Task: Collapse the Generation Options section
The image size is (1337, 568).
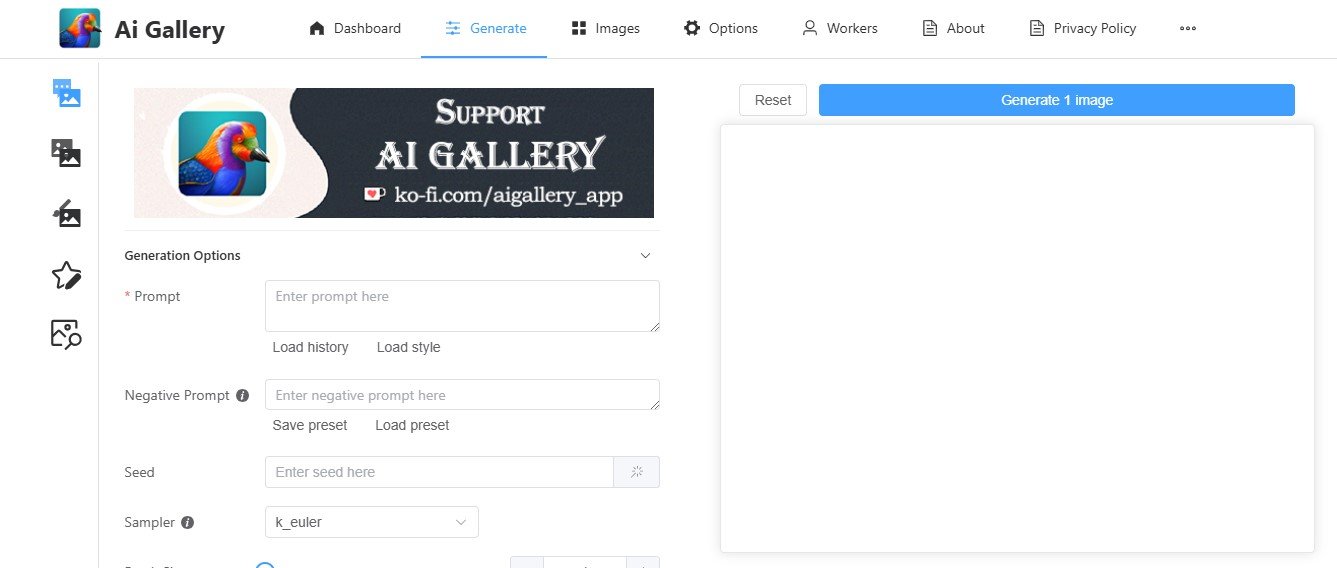Action: coord(645,256)
